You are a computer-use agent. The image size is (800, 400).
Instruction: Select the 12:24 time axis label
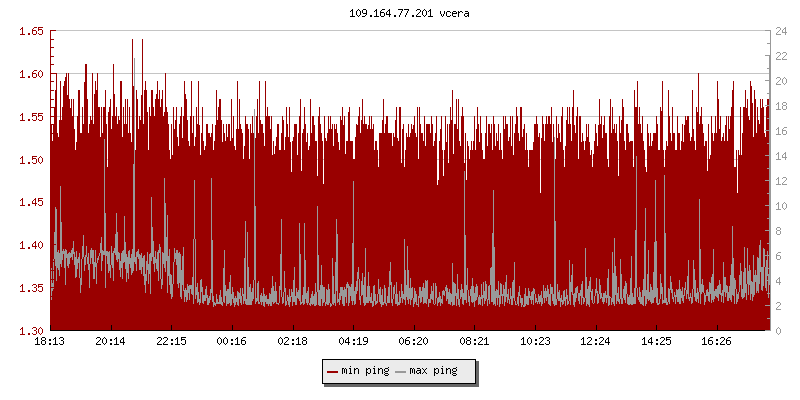coord(595,342)
